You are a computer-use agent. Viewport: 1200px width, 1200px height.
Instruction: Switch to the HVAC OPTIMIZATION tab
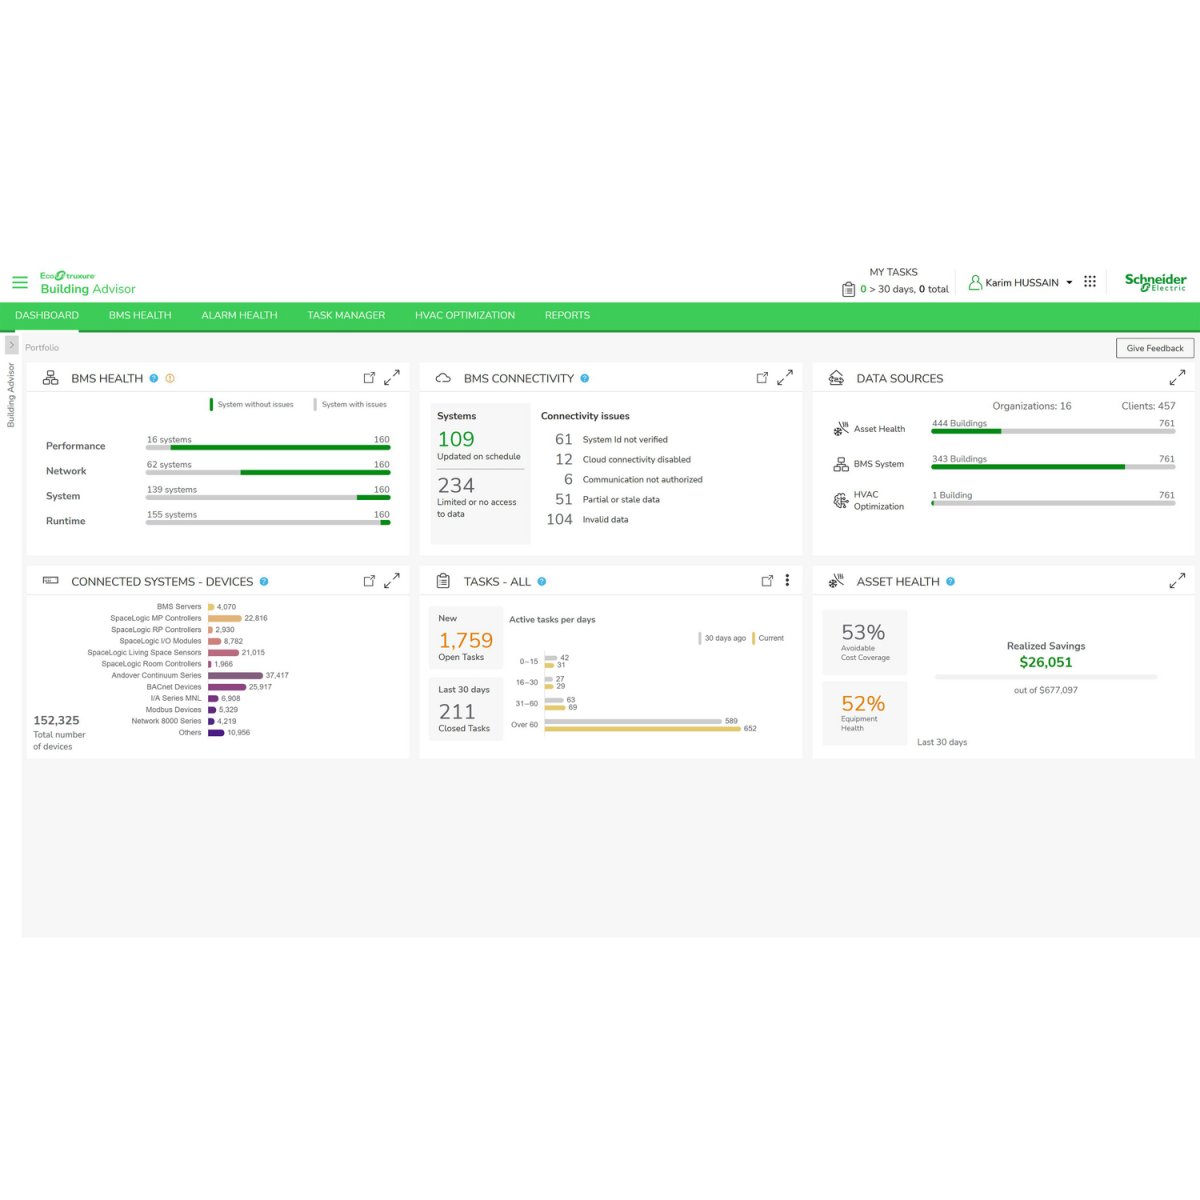(465, 315)
